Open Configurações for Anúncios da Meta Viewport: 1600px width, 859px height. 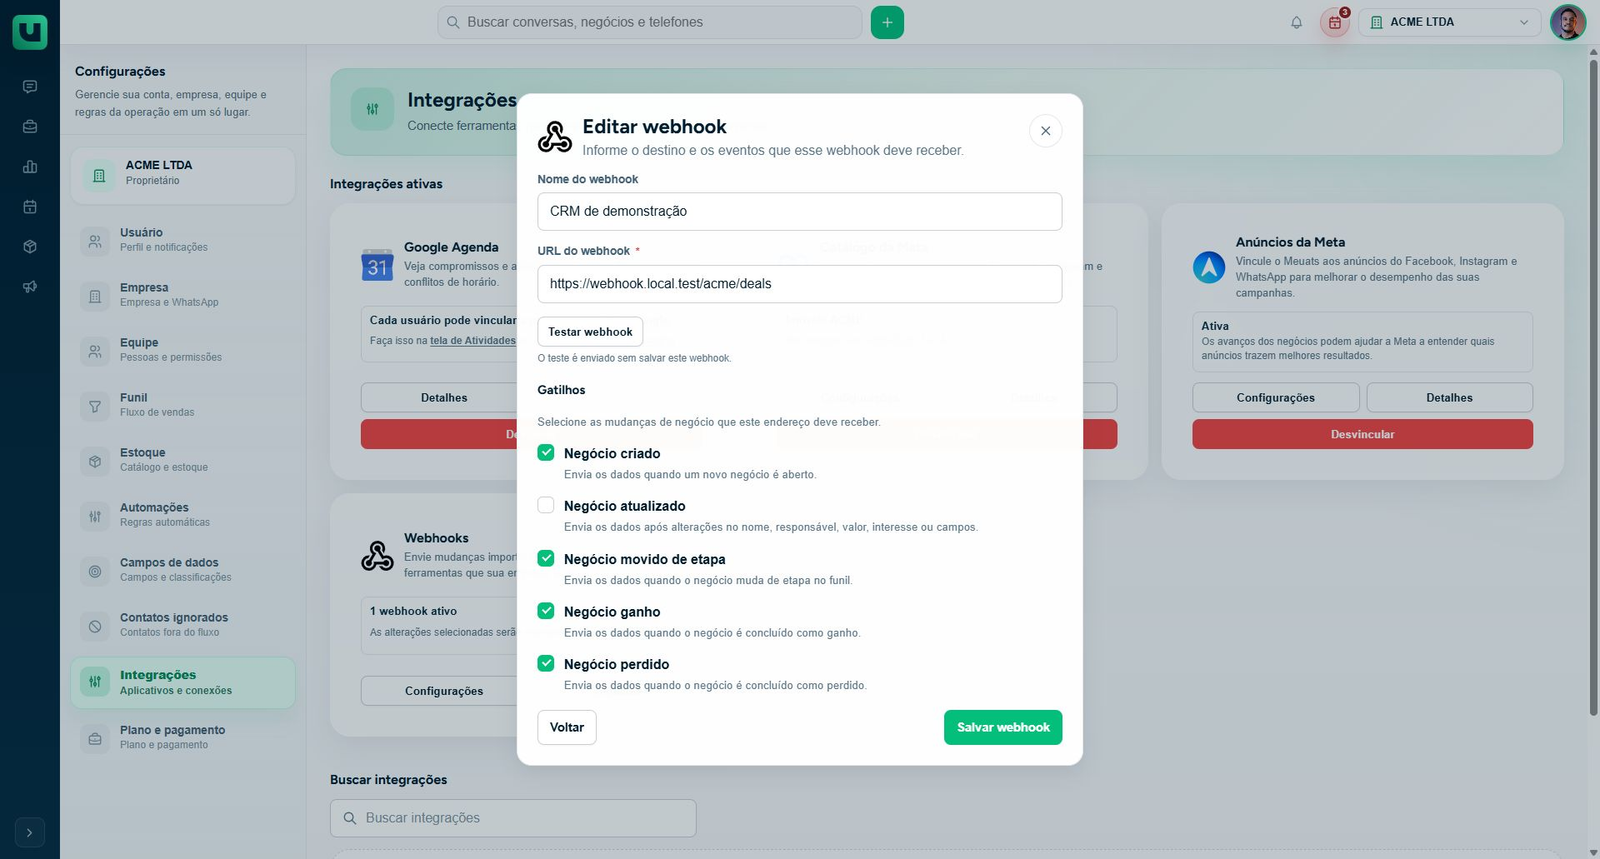coord(1276,398)
